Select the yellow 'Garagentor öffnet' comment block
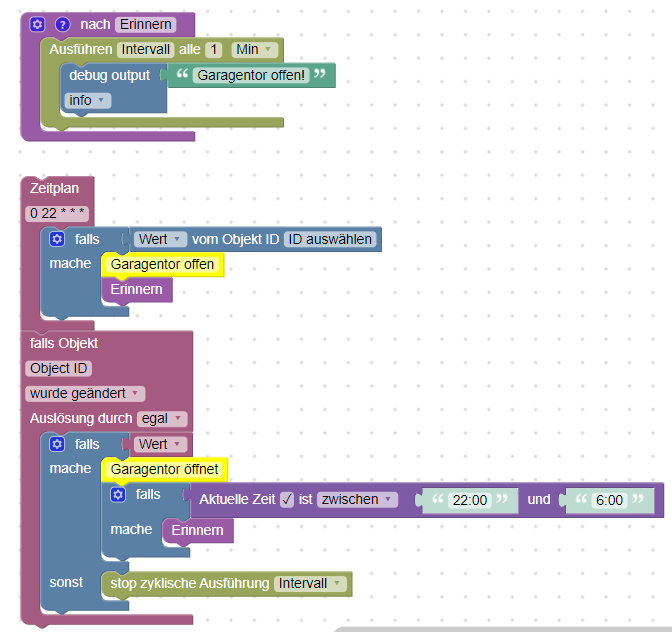This screenshot has width=672, height=632. [x=165, y=469]
